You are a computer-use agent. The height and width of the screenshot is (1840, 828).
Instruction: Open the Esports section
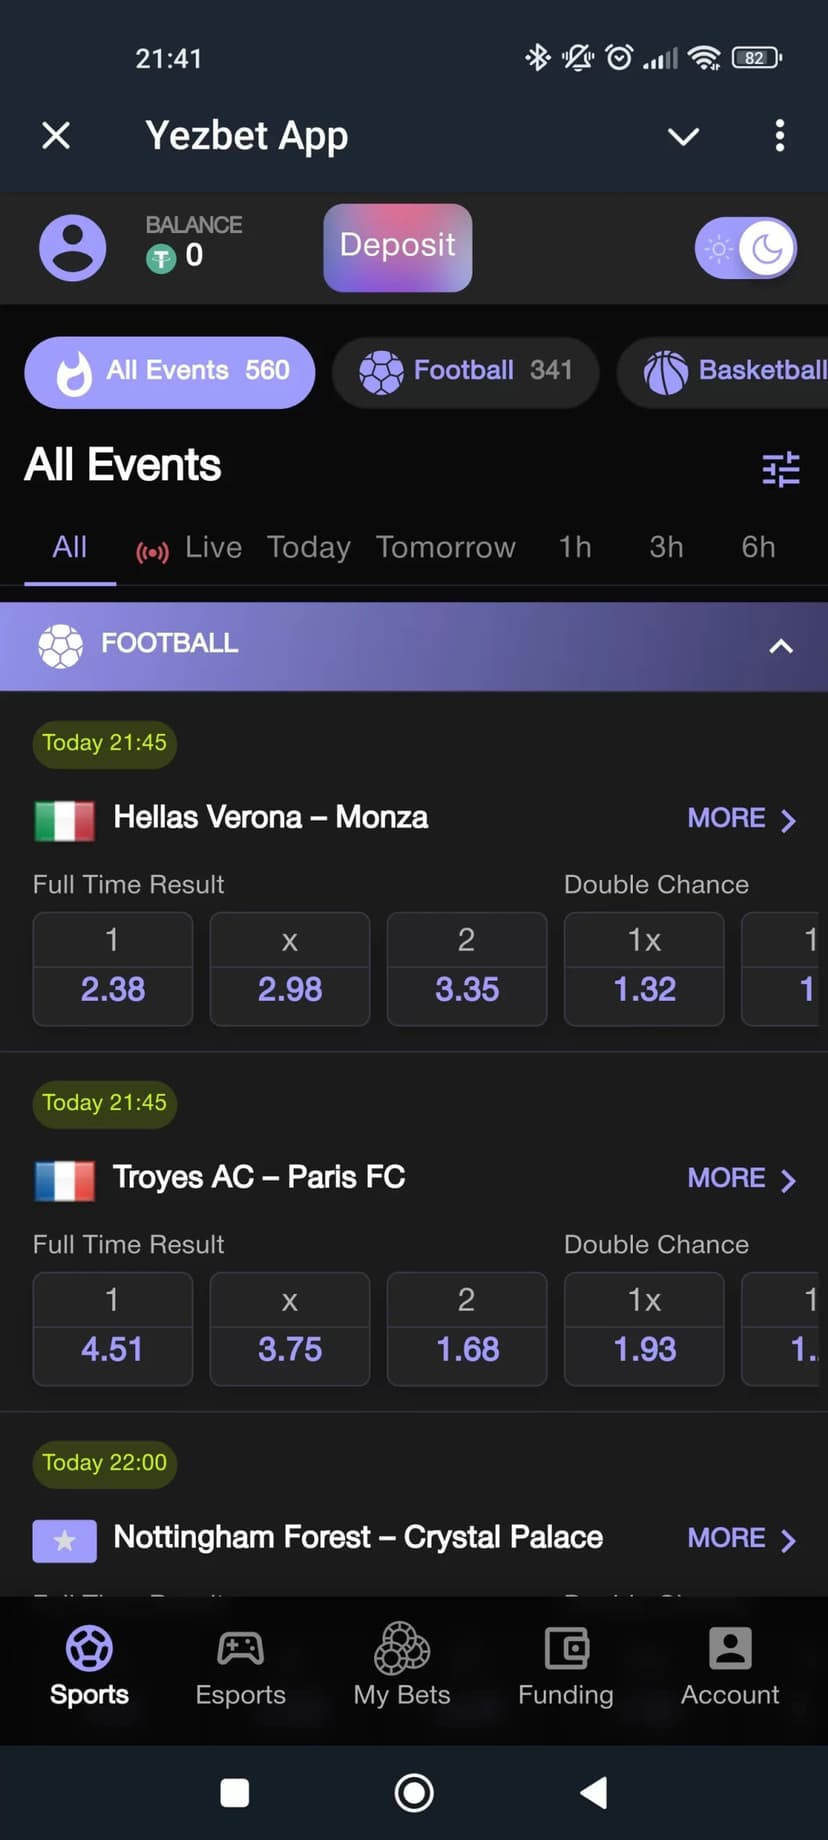click(x=240, y=1668)
